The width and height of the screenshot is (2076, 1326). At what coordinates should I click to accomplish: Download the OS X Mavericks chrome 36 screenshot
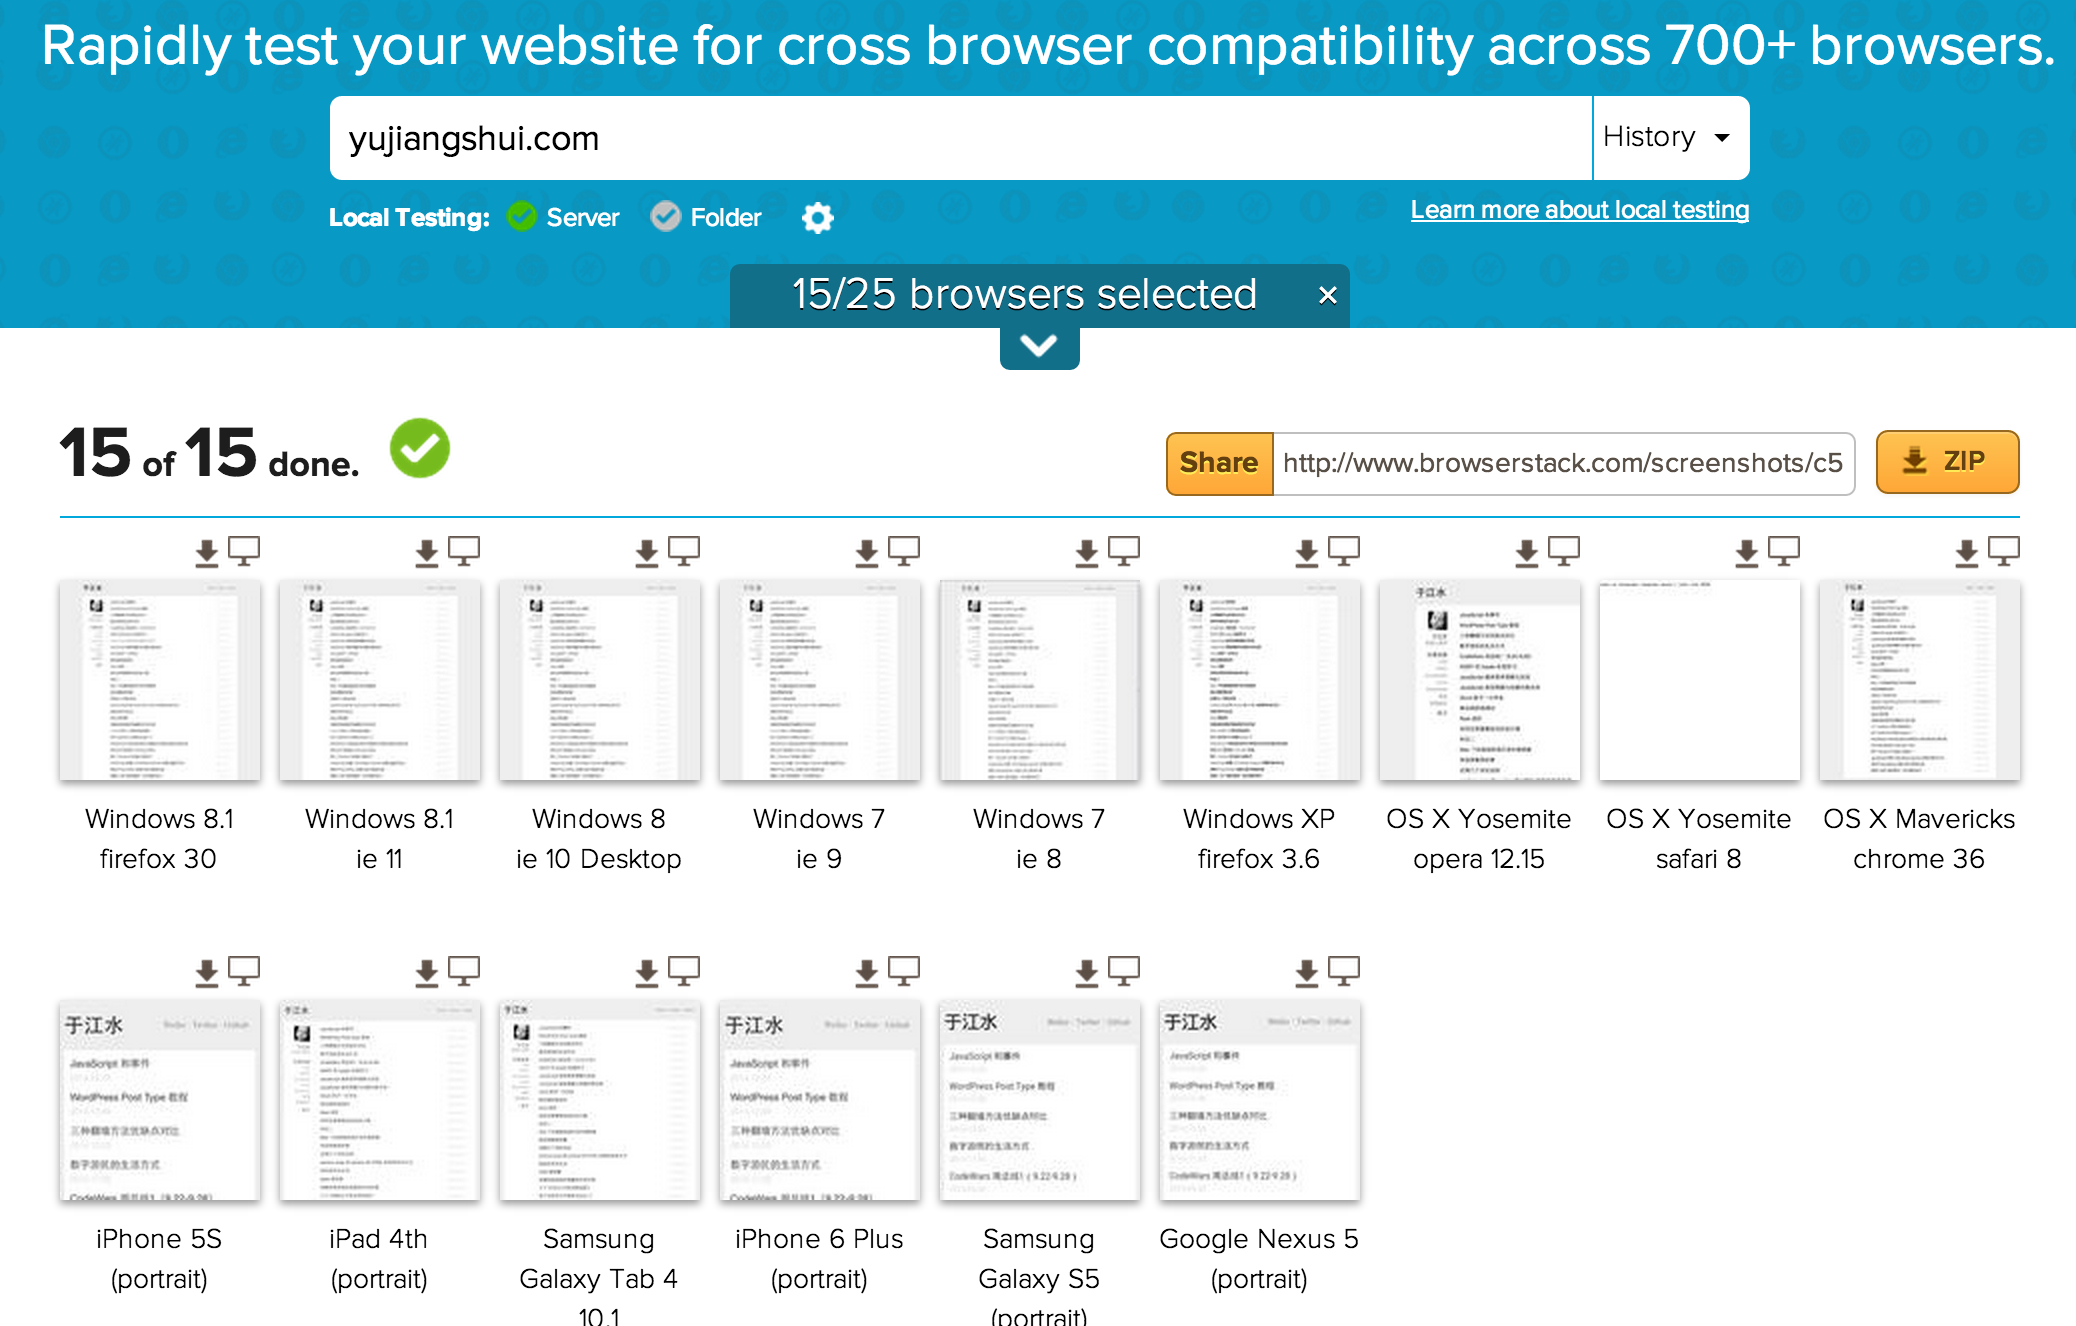(1967, 552)
